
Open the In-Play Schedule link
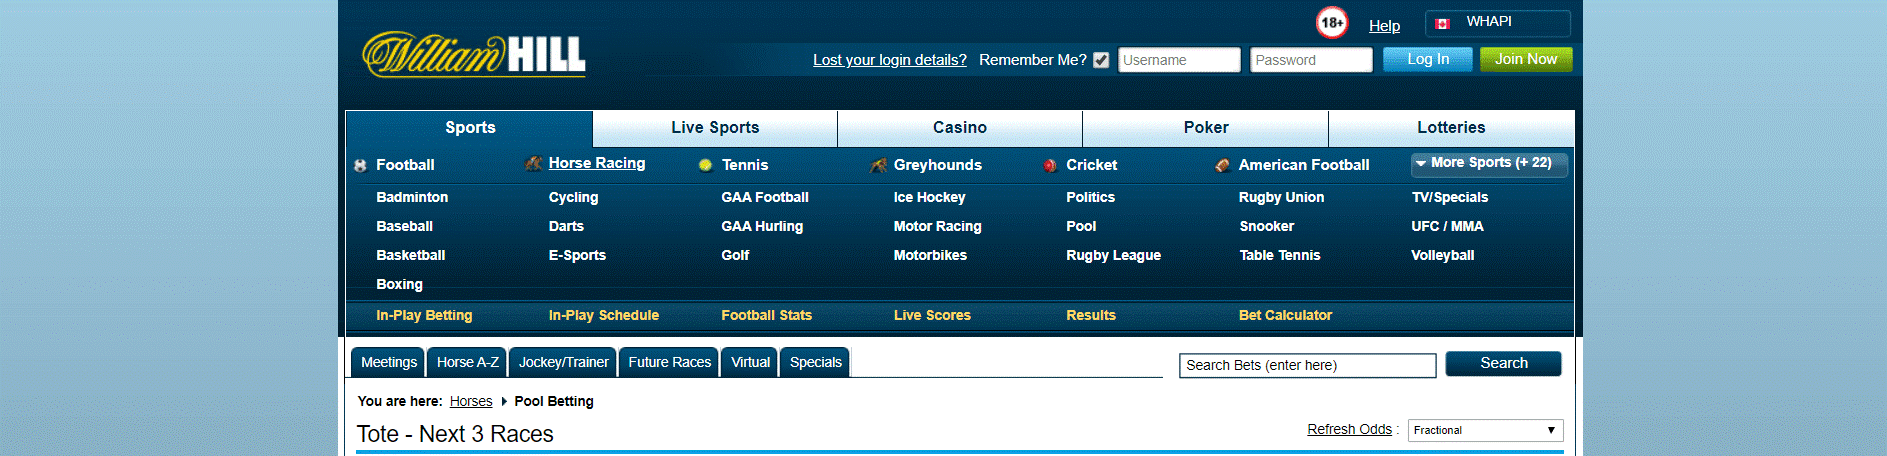pyautogui.click(x=604, y=315)
